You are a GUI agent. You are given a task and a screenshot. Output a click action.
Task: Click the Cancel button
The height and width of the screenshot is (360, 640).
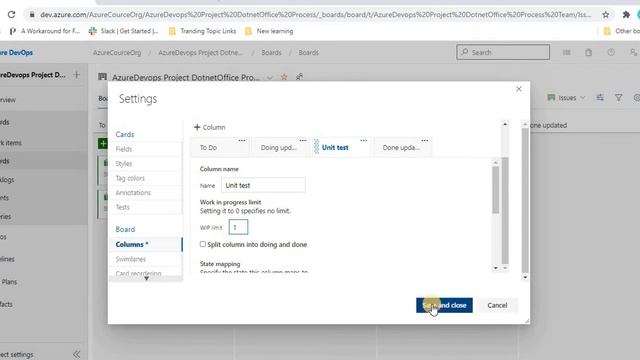click(x=497, y=305)
